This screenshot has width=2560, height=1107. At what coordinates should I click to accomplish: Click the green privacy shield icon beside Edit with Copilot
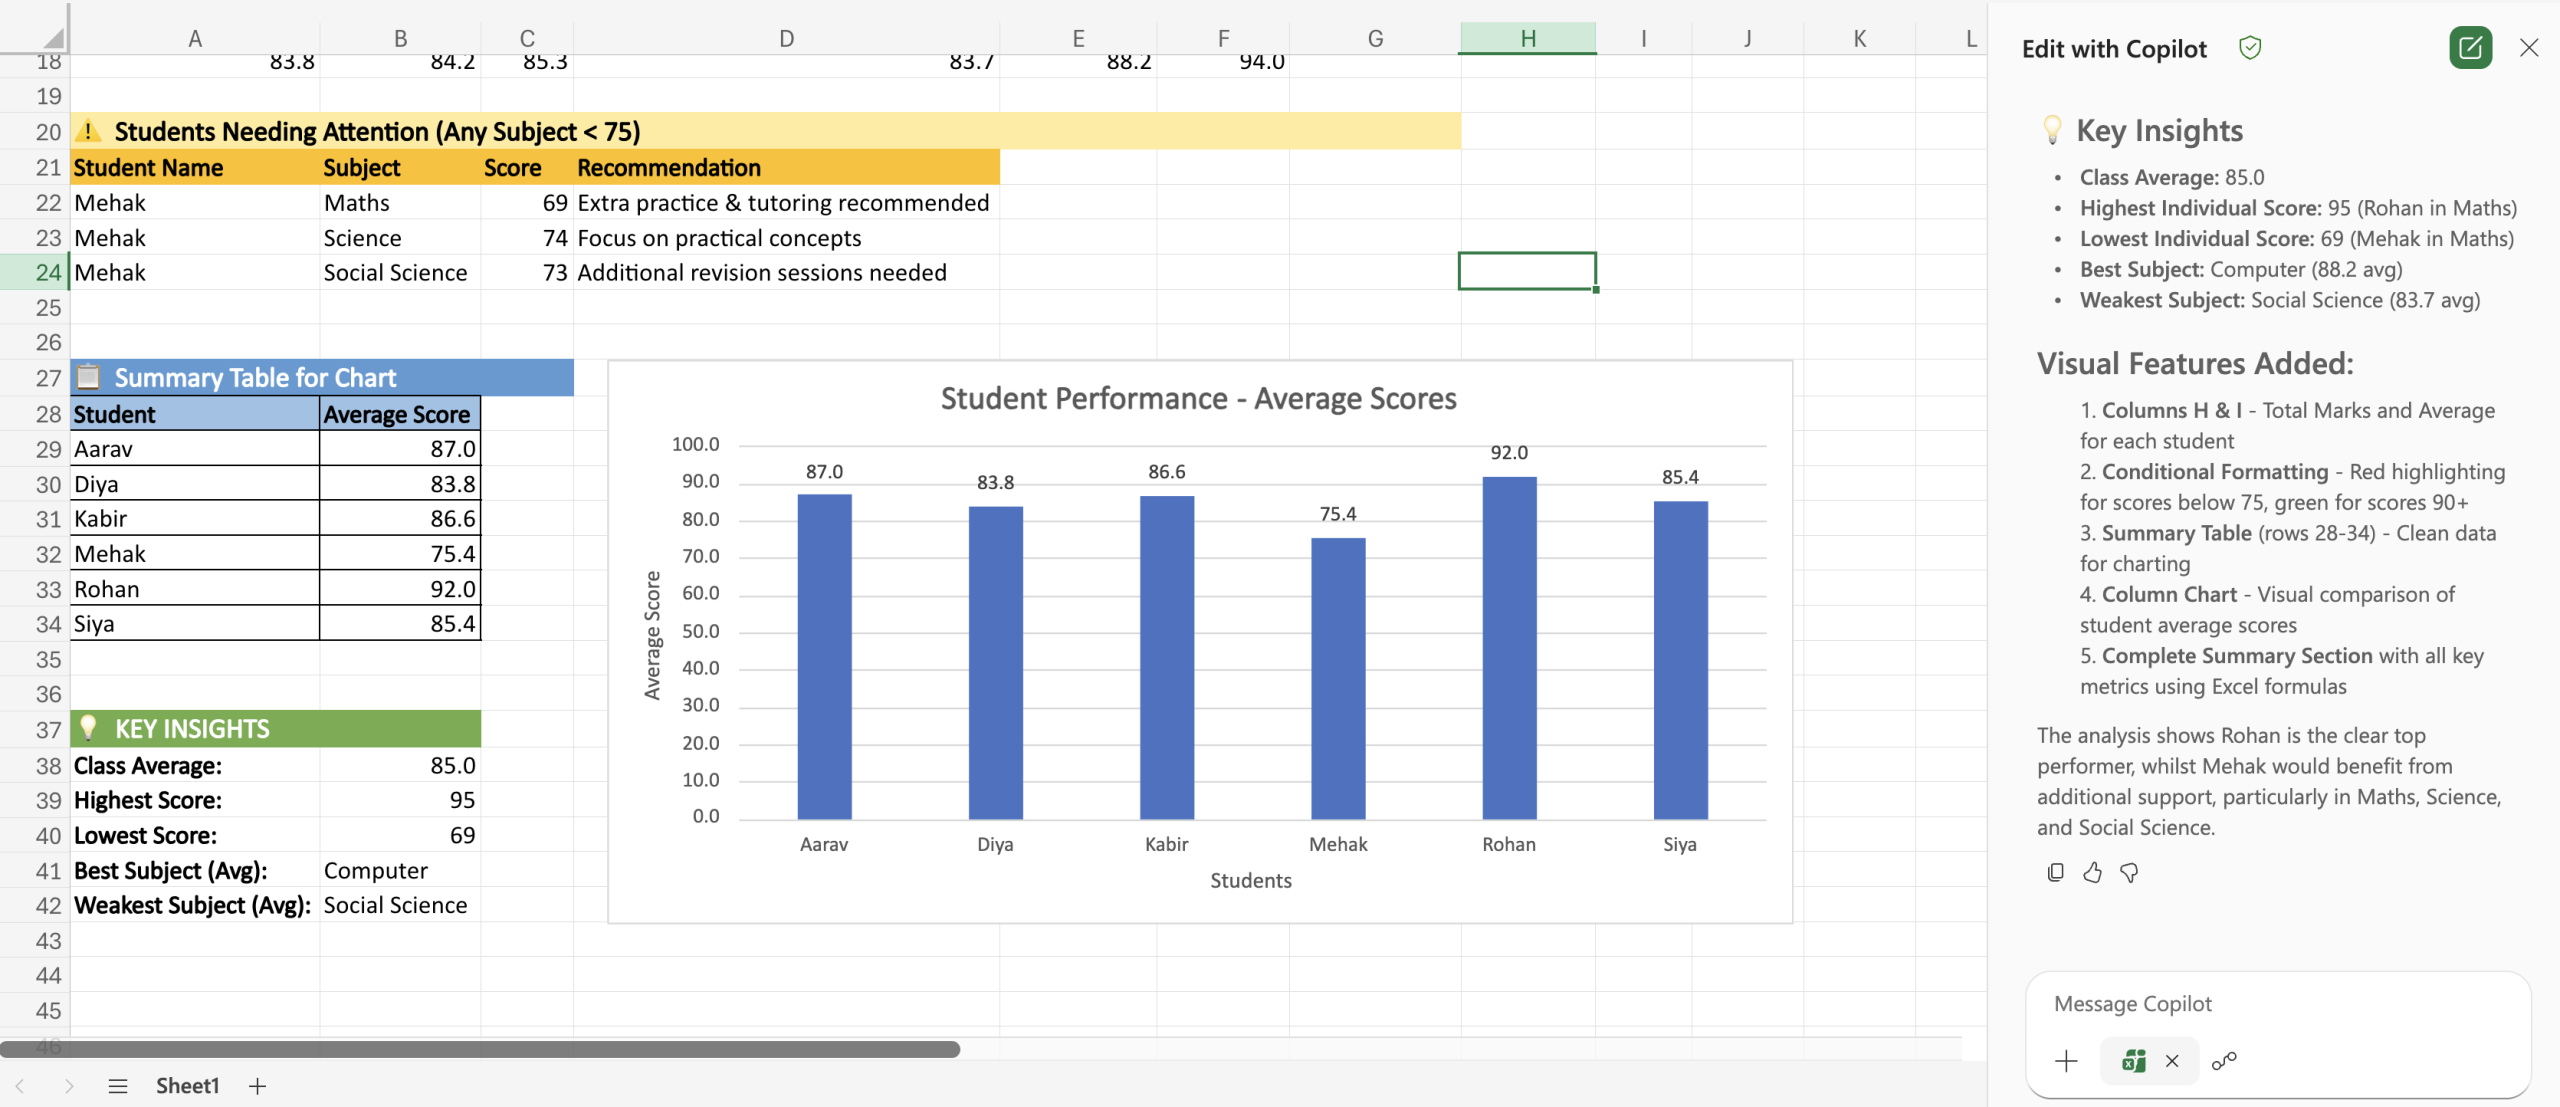2250,47
